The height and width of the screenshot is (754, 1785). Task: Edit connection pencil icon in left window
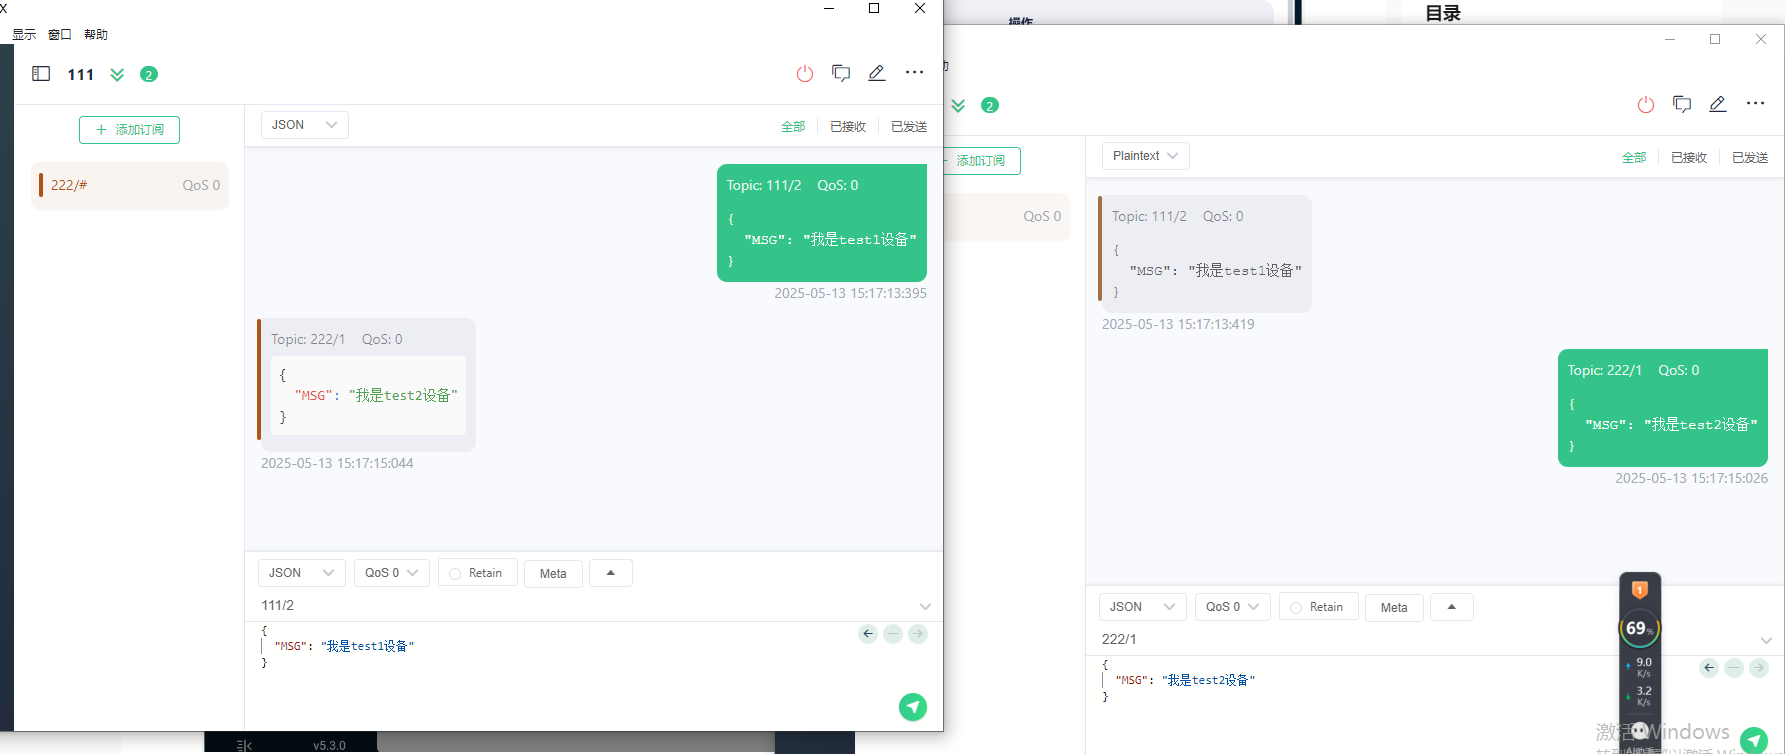tap(877, 73)
